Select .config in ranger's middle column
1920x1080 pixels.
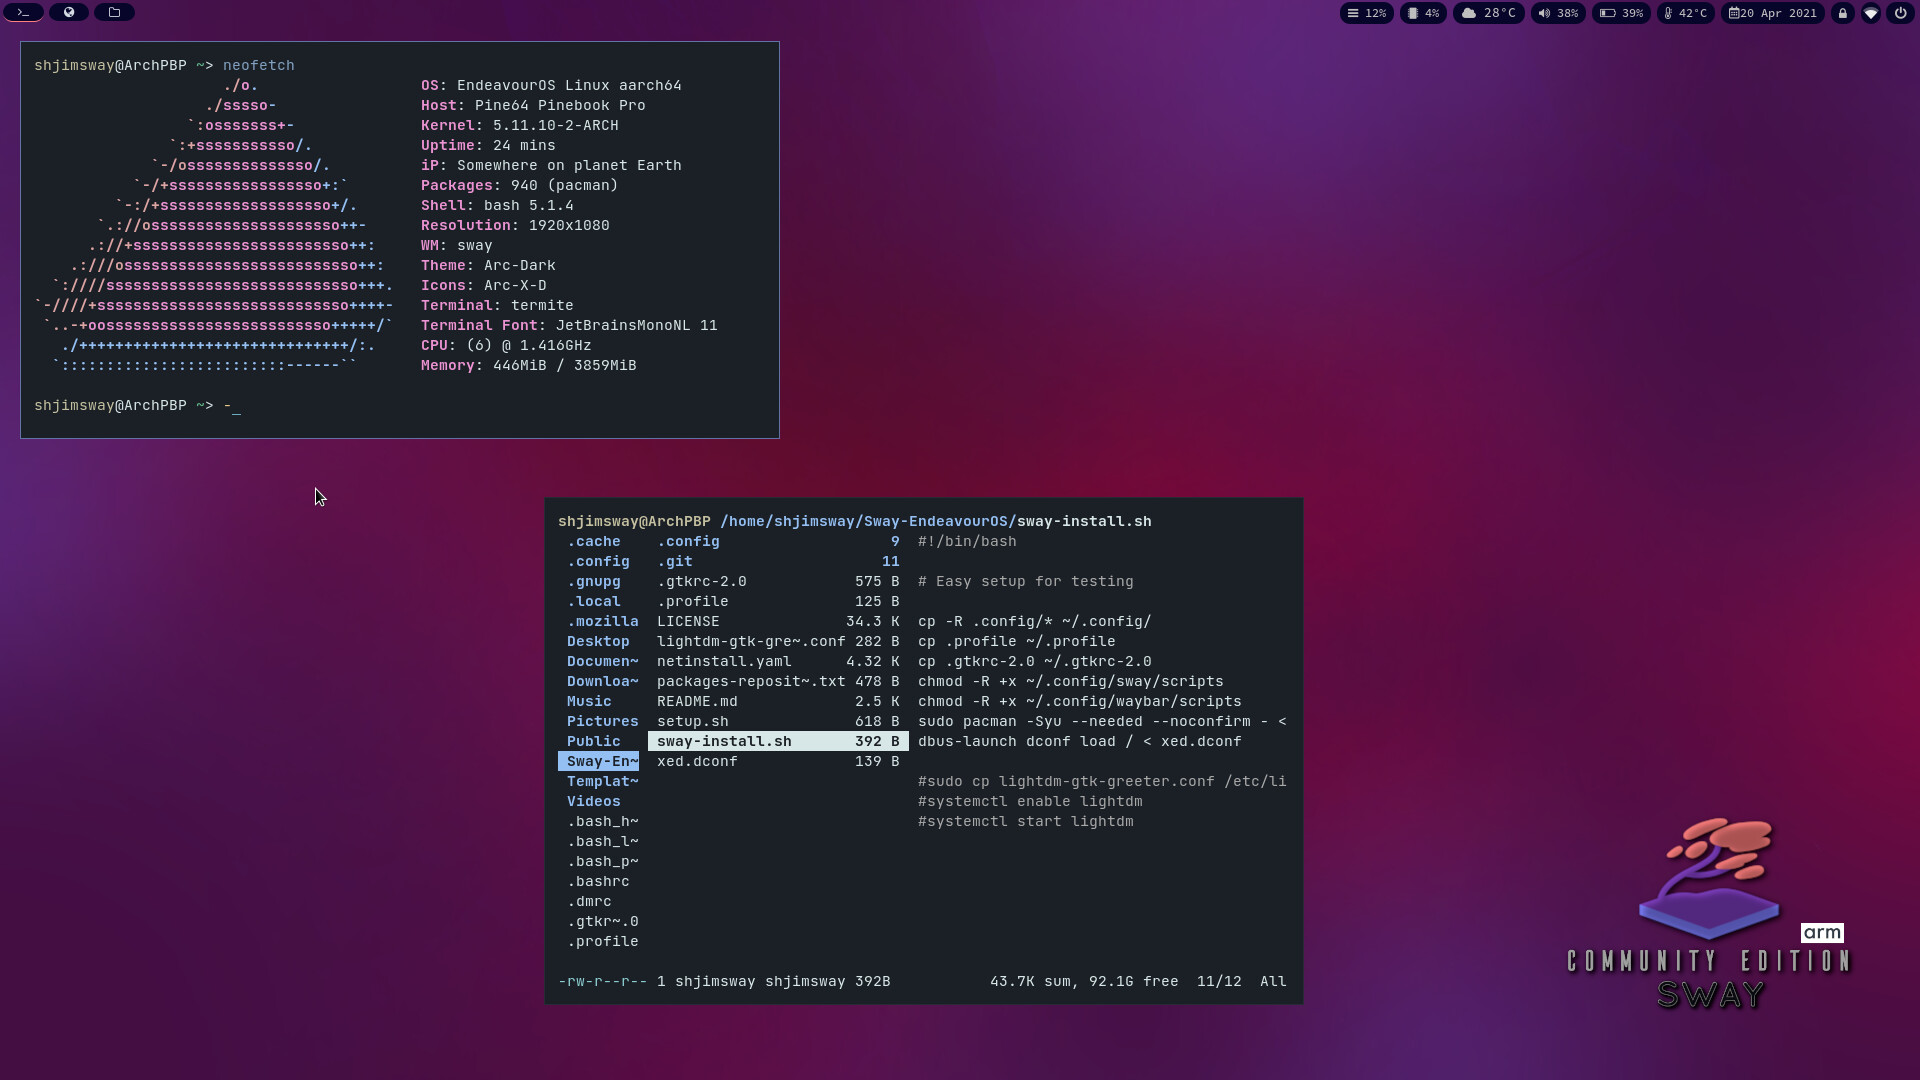coord(778,541)
